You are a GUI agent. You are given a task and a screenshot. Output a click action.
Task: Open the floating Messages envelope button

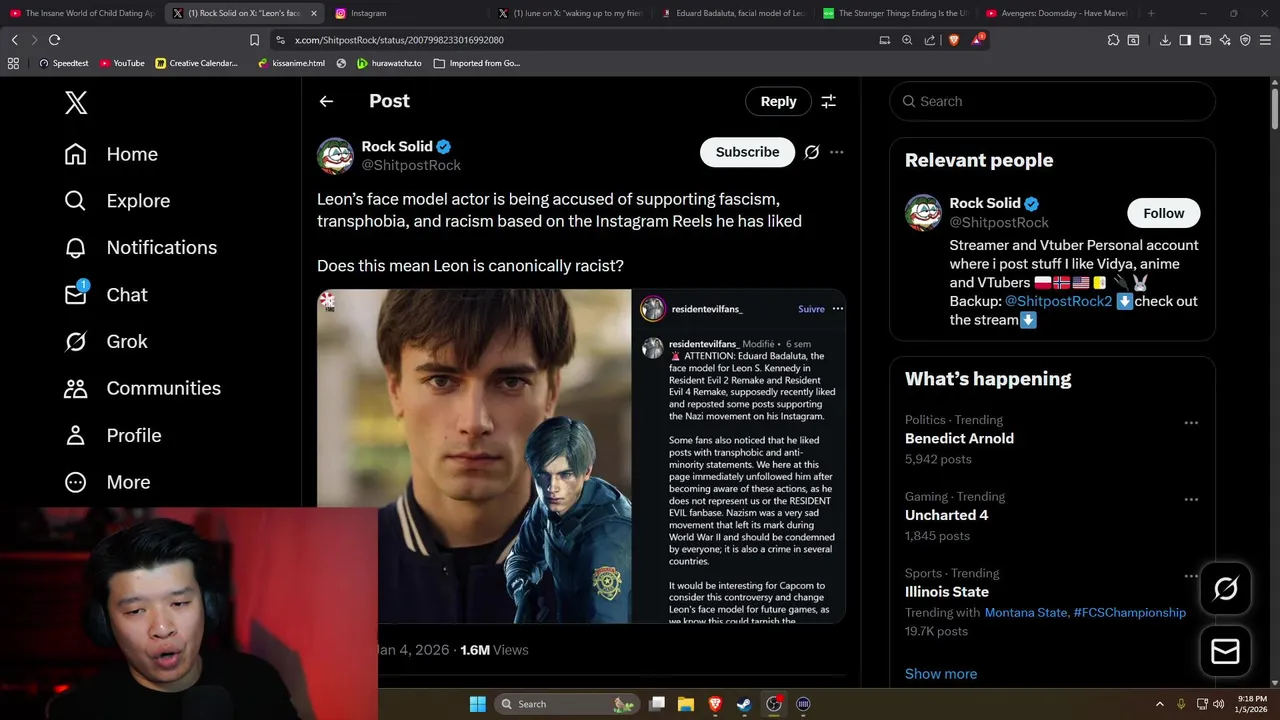(x=1225, y=652)
